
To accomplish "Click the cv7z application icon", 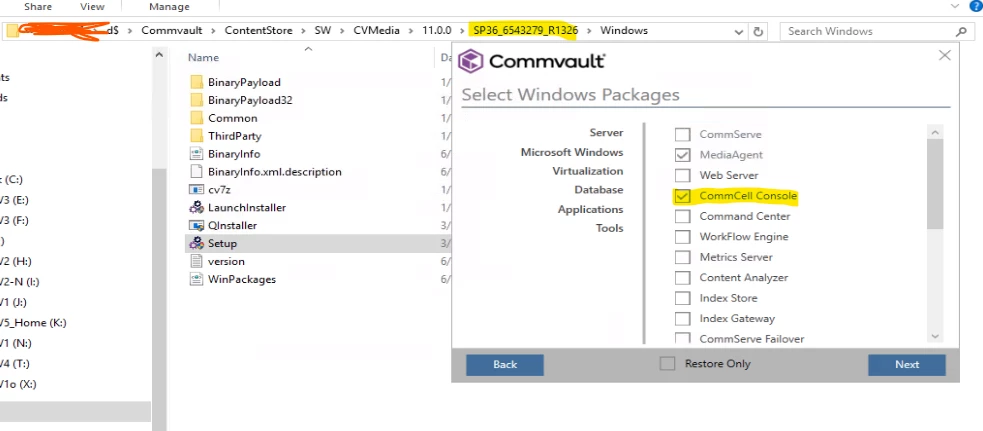I will point(197,189).
